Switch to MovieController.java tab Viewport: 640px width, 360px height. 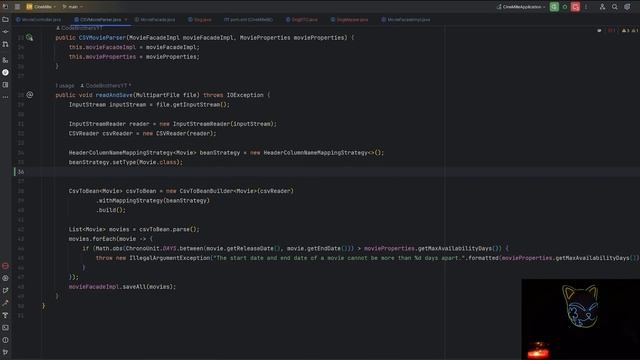[x=38, y=20]
